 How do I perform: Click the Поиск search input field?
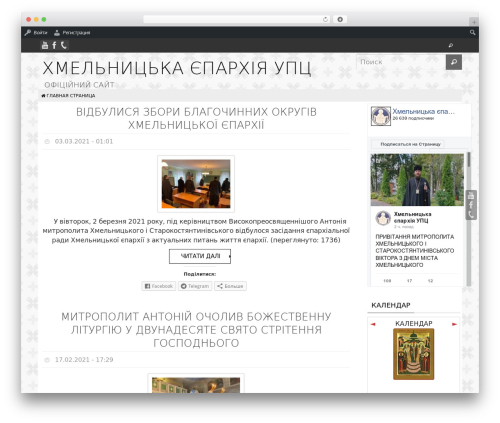[401, 62]
